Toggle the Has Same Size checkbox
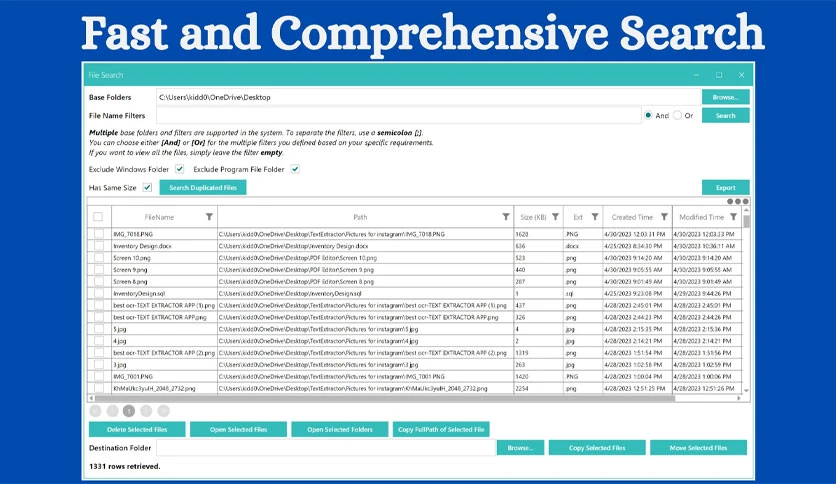Viewport: 836px width, 484px height. [147, 188]
